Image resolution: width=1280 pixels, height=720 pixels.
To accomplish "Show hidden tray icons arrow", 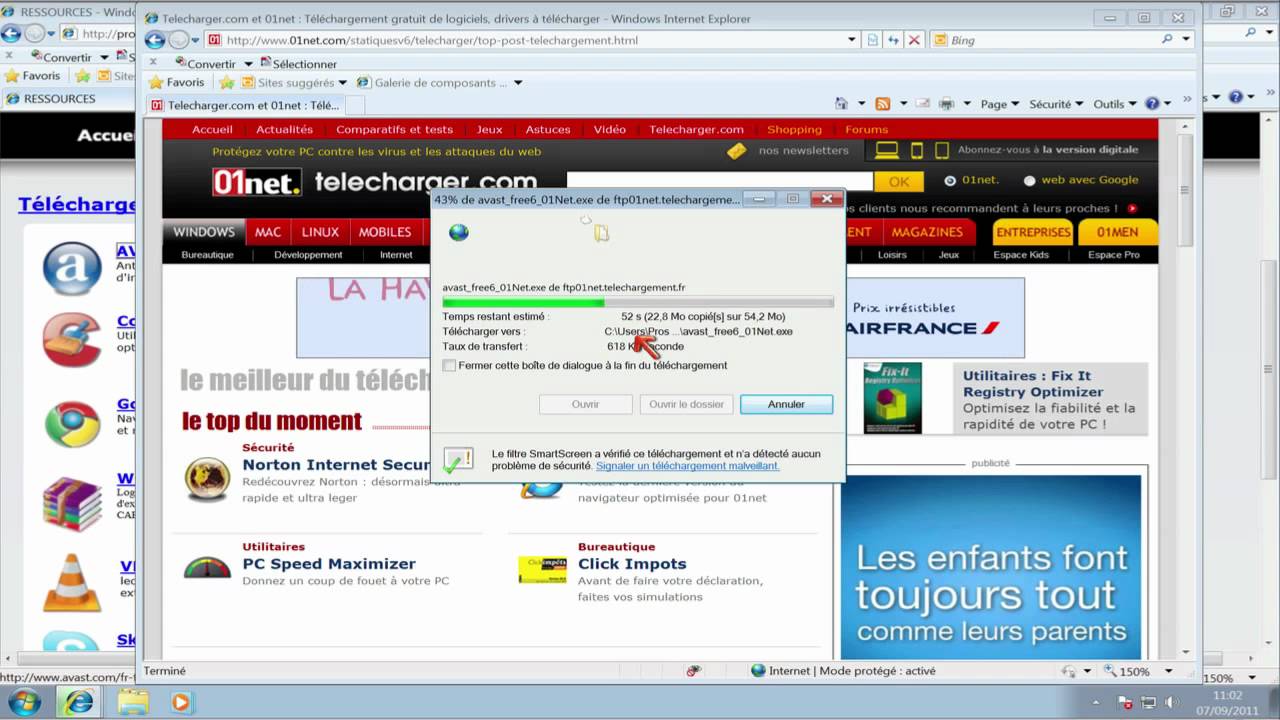I will tap(1097, 702).
